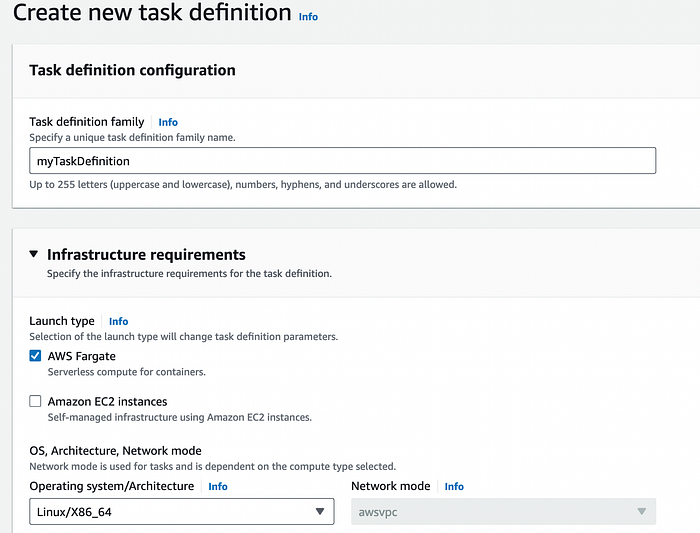Enable Amazon EC2 instances checkbox
This screenshot has width=700, height=533.
click(36, 401)
